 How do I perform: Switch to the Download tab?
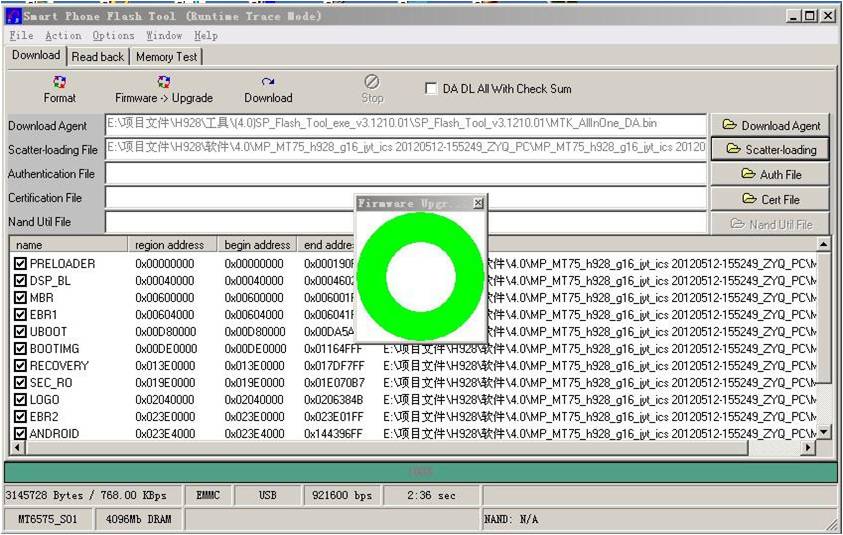pyautogui.click(x=36, y=55)
